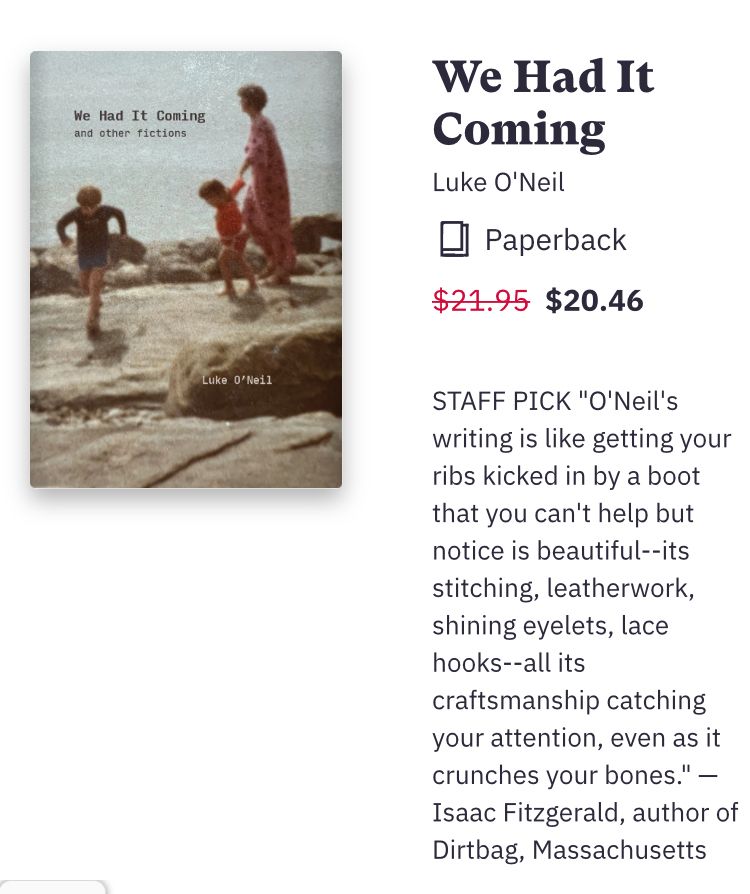Click the 'shining eyelets, lace' description line
The image size is (750, 894).
(550, 626)
